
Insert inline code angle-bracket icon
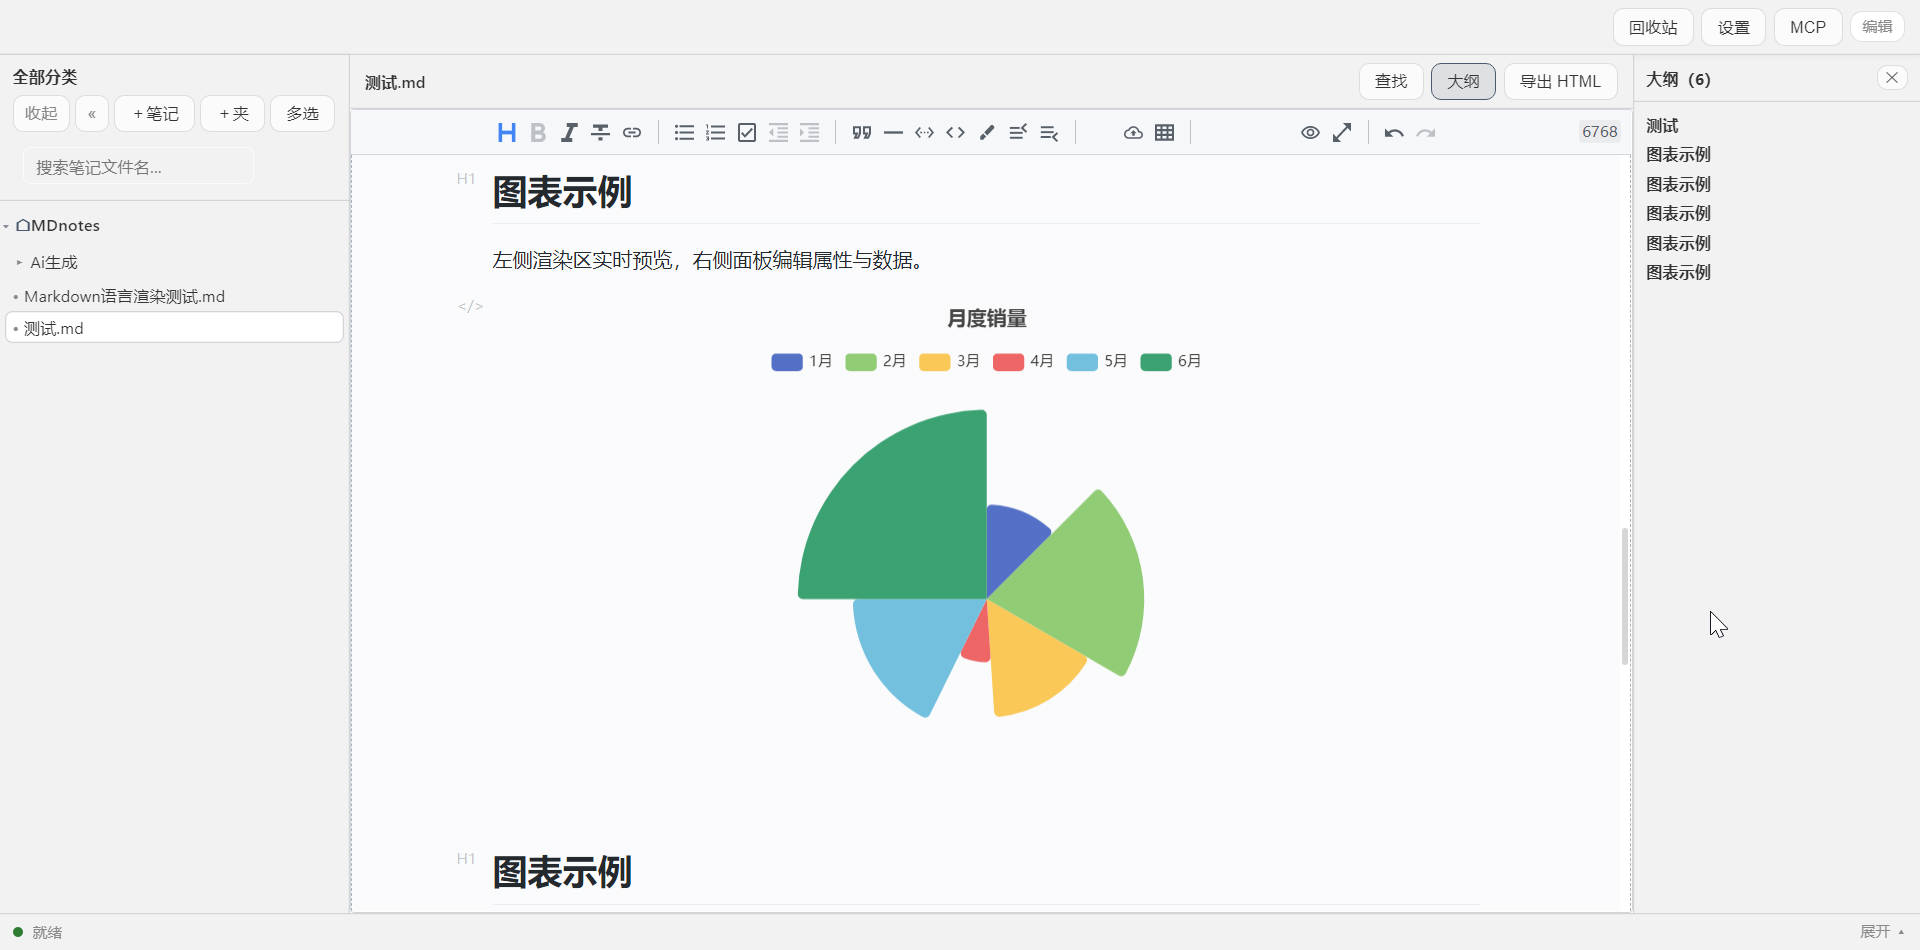956,132
